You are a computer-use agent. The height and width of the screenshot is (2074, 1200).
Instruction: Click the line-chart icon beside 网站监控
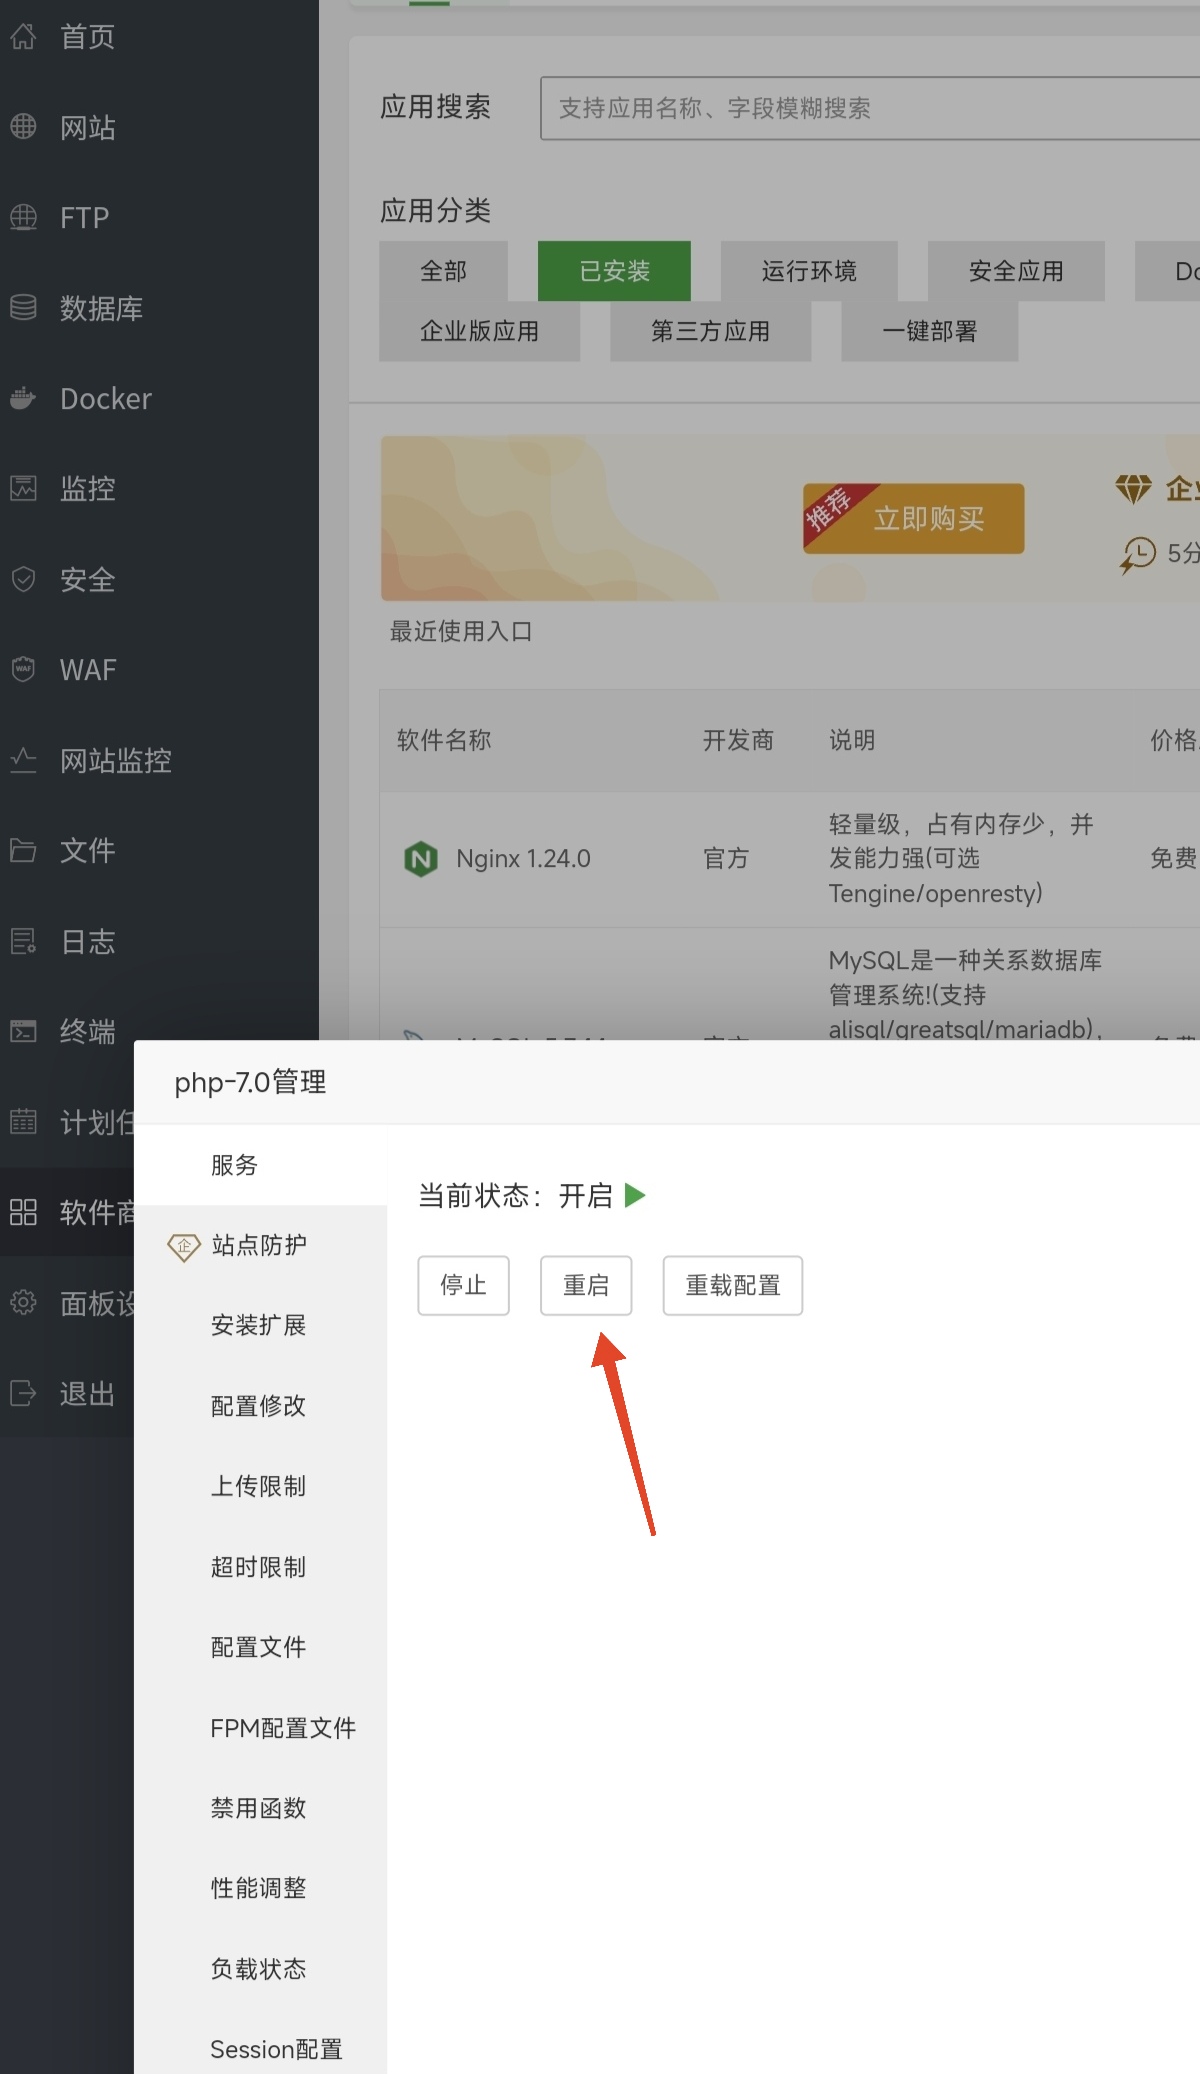pyautogui.click(x=23, y=760)
